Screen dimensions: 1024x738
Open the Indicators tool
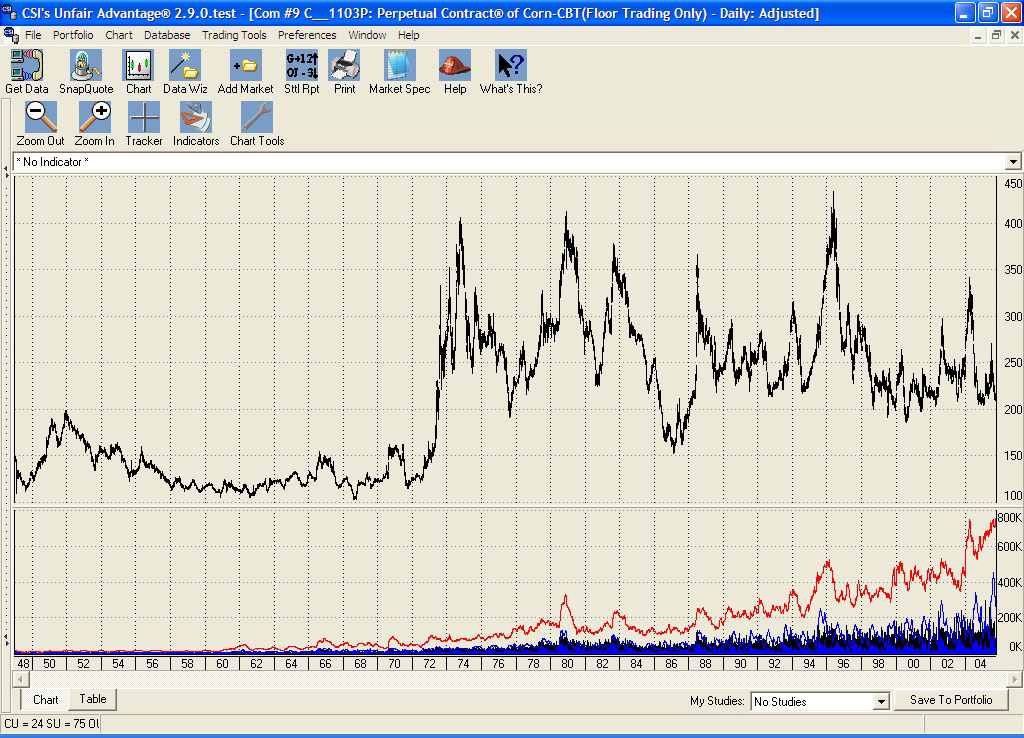[196, 124]
